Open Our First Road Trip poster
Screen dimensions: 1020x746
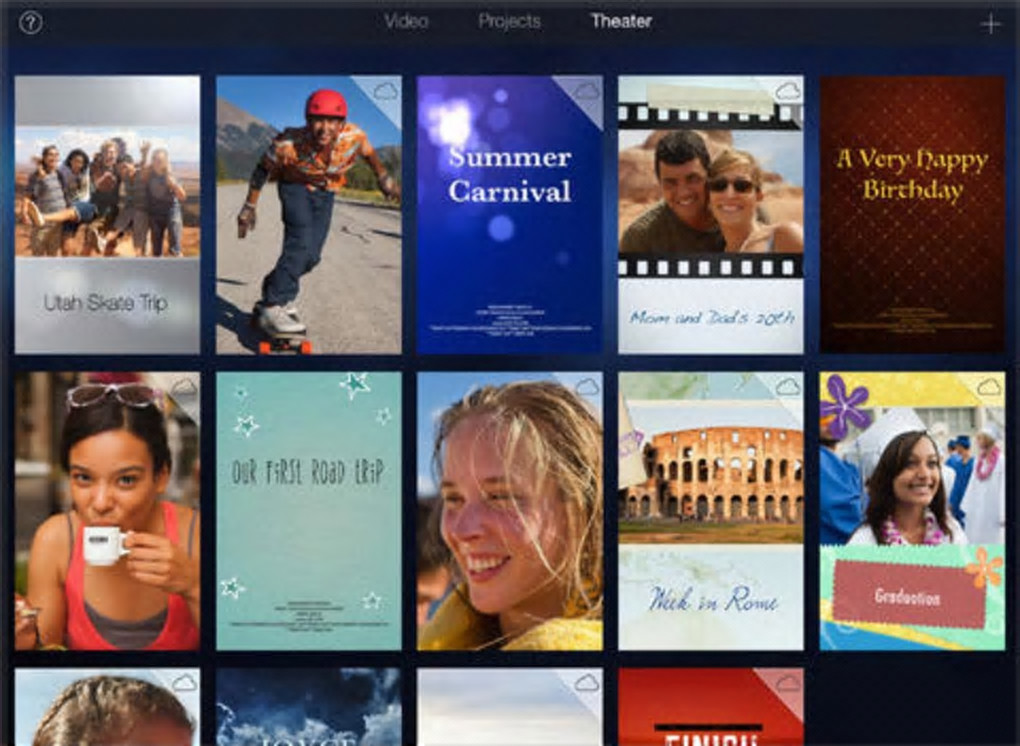pyautogui.click(x=309, y=511)
